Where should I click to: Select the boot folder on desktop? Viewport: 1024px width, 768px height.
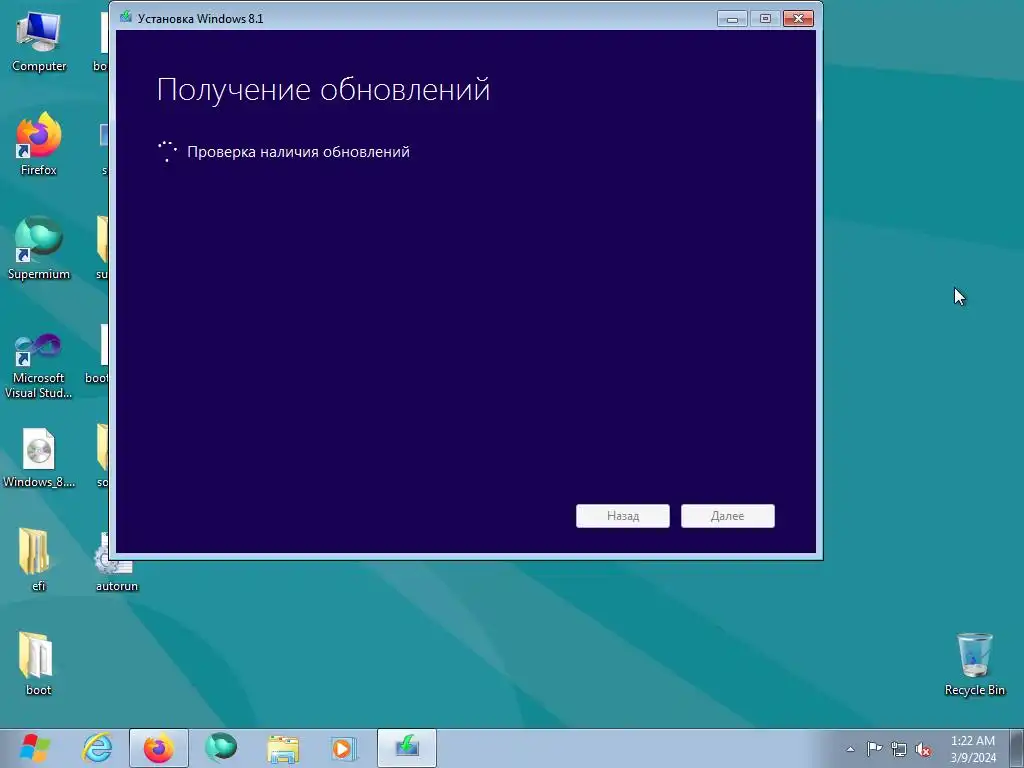pyautogui.click(x=37, y=664)
